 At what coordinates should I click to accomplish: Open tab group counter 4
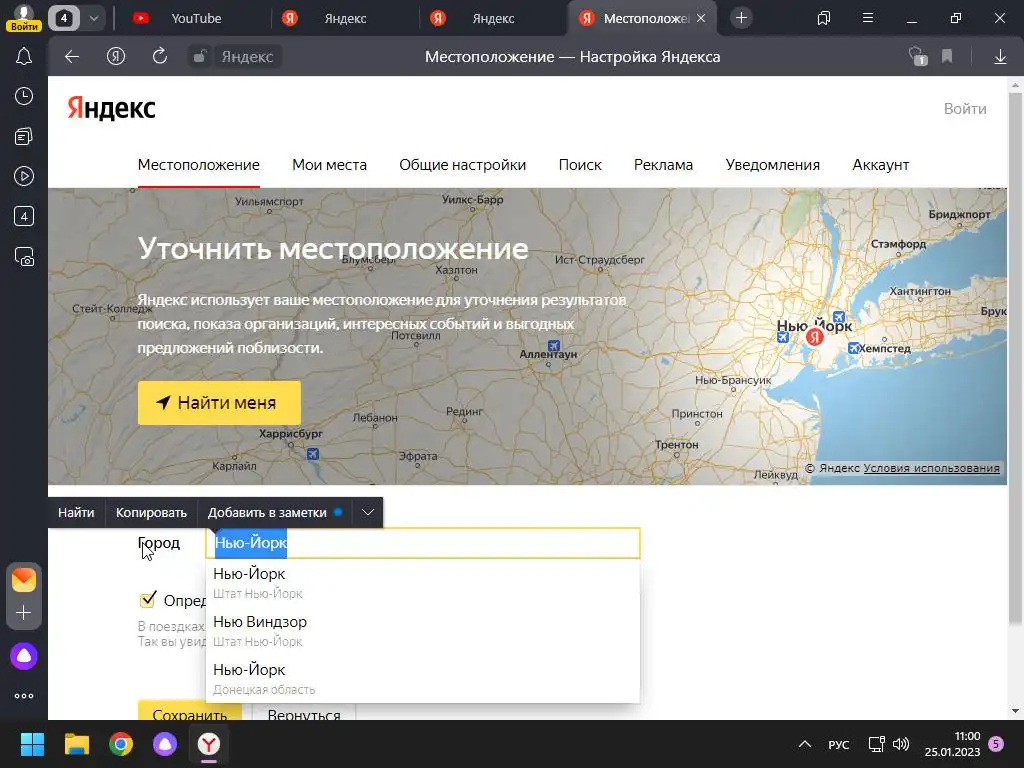coord(63,18)
